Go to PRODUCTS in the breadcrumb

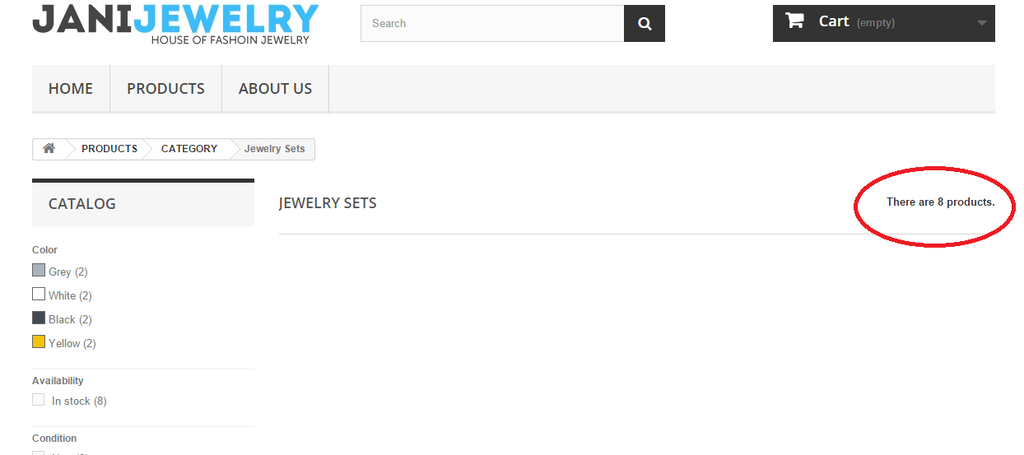click(x=109, y=149)
